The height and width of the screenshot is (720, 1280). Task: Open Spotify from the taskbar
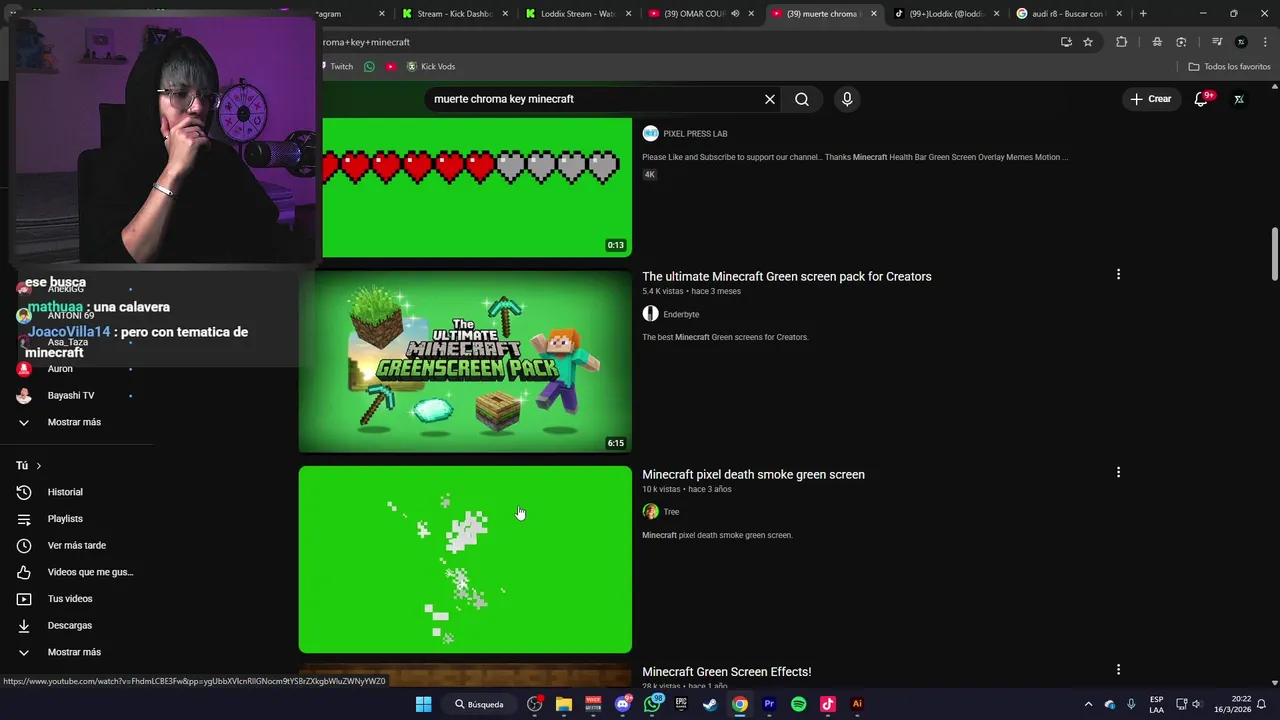tap(798, 704)
